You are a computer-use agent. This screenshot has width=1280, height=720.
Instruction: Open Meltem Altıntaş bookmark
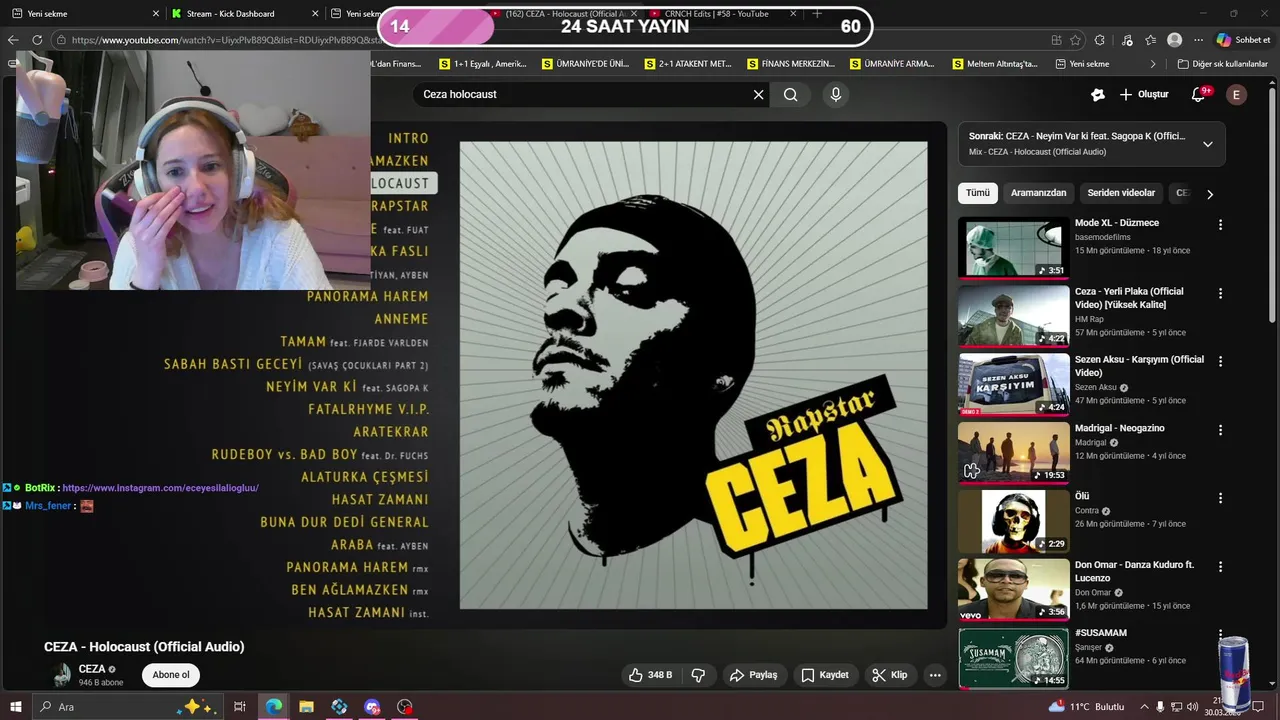994,64
